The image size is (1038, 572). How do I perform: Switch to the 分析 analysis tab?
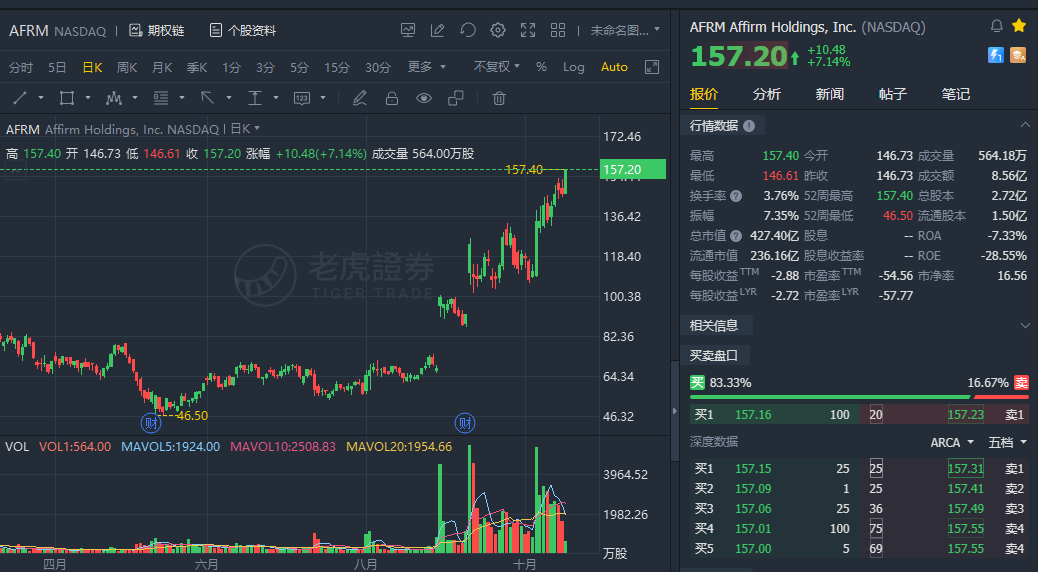pyautogui.click(x=767, y=94)
